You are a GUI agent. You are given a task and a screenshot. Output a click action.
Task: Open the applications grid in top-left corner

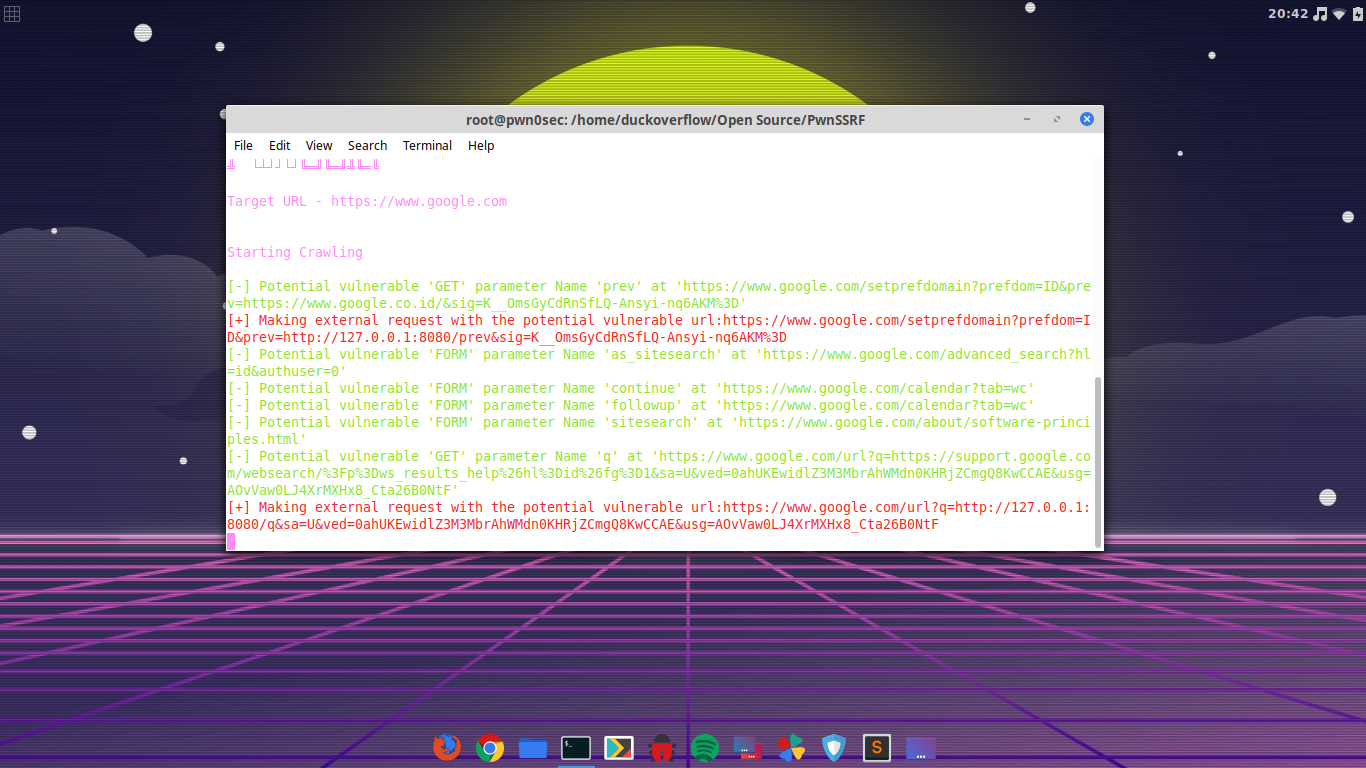coord(12,13)
